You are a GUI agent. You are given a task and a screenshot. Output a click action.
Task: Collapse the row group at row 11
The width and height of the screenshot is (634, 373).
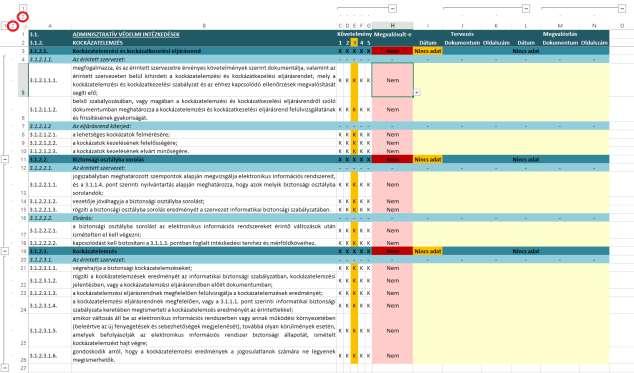[x=5, y=159]
